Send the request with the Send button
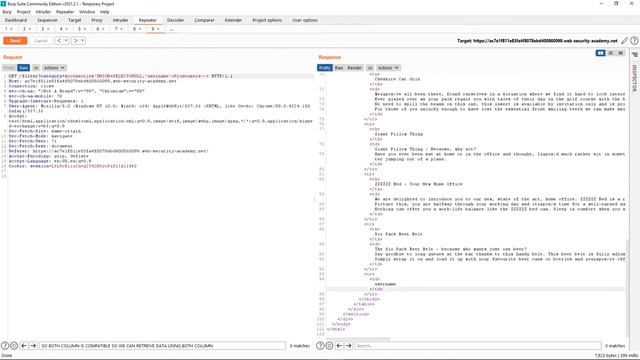640x360 pixels. [x=15, y=41]
